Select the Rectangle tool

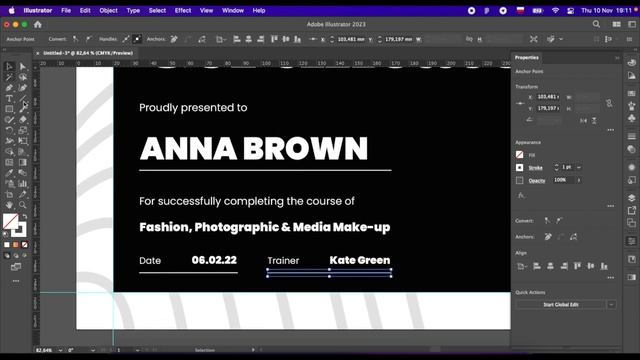pyautogui.click(x=9, y=109)
